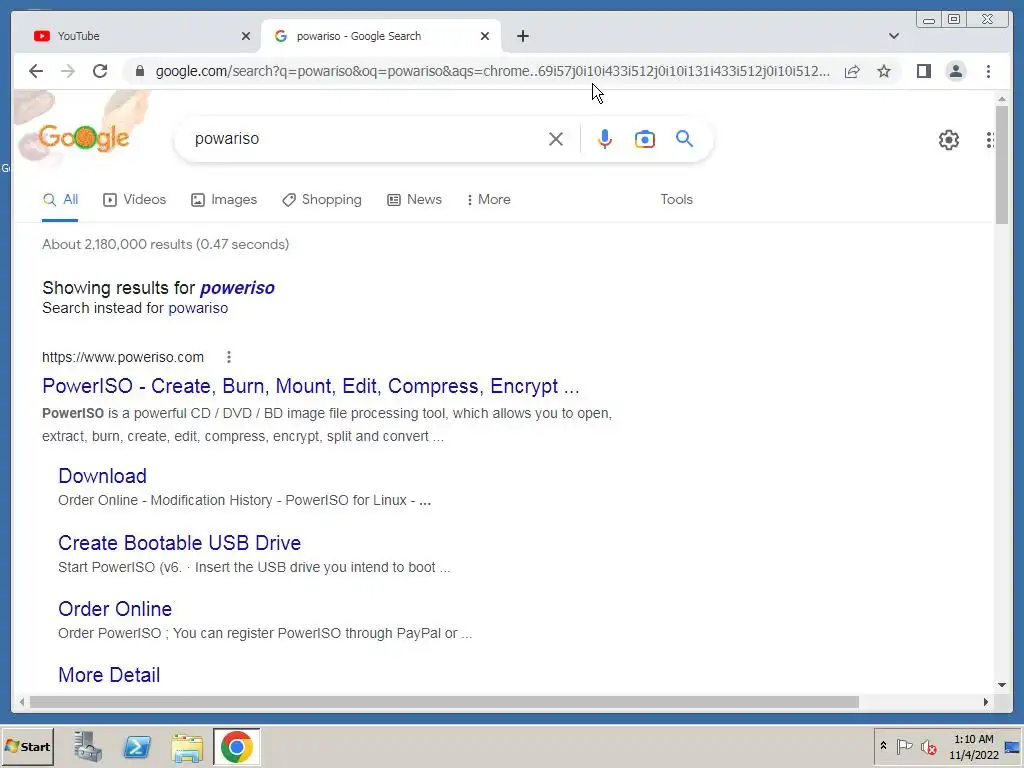Click the vertical scrollbar up arrow
The width and height of the screenshot is (1024, 768).
pyautogui.click(x=1002, y=99)
